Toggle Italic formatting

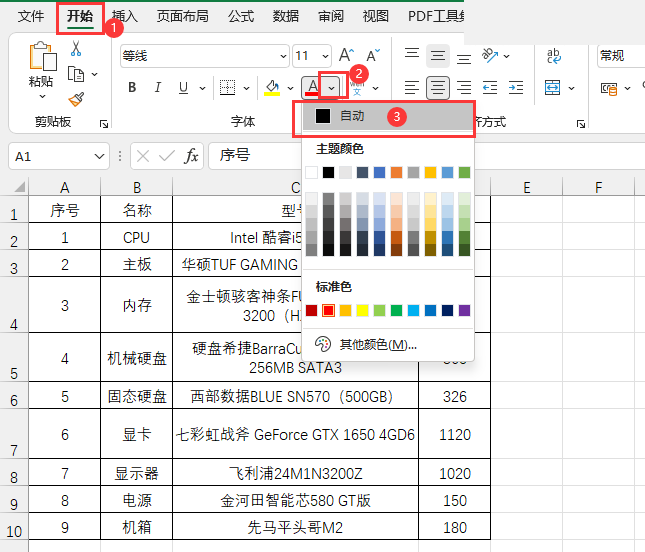(158, 87)
